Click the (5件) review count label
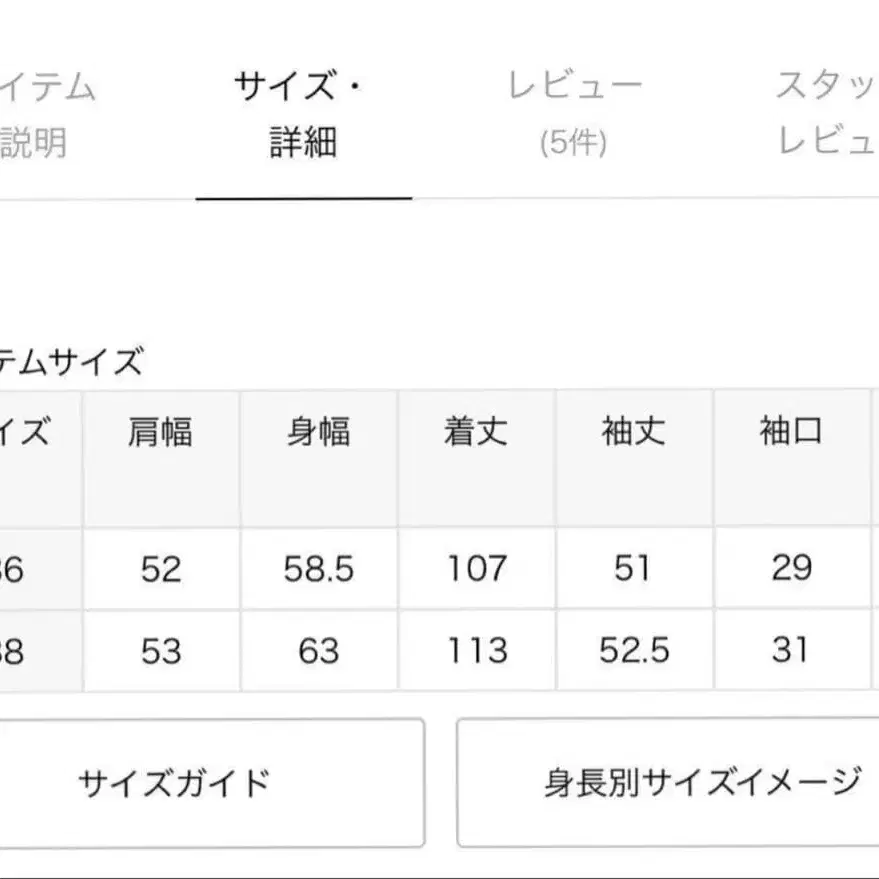Viewport: 879px width, 879px height. (x=575, y=140)
